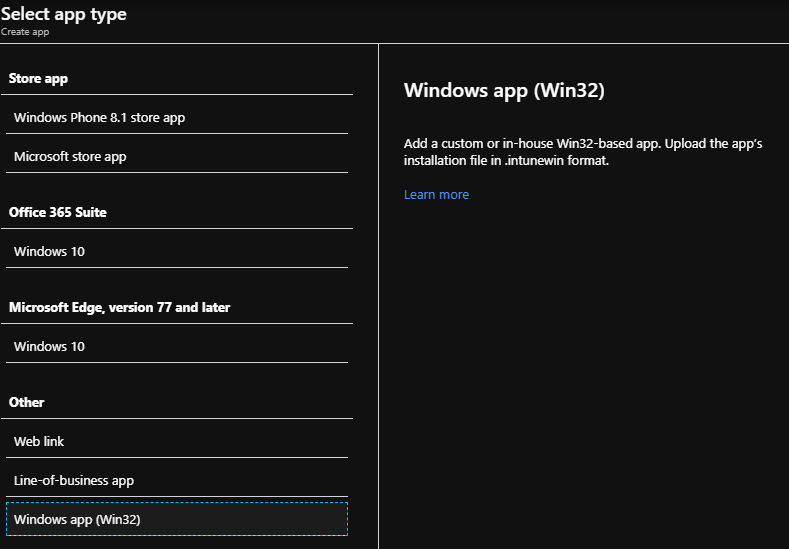Open the Learn more link

(436, 195)
